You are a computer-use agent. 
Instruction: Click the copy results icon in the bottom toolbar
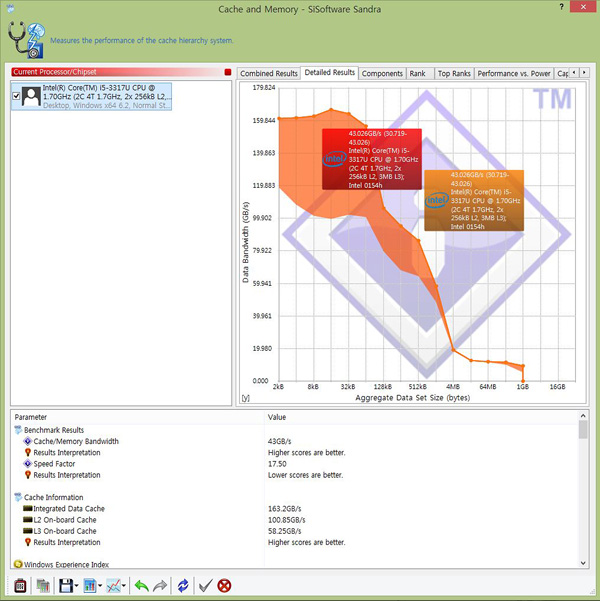coord(43,586)
